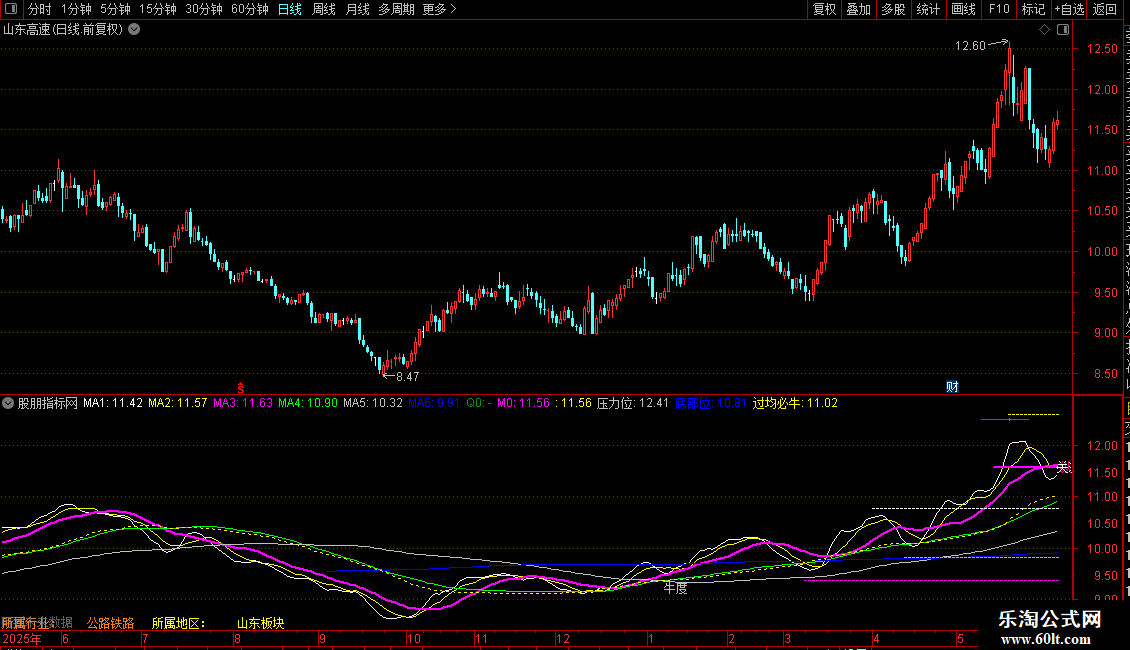Click the 年度 label in indicator pane

pyautogui.click(x=675, y=588)
